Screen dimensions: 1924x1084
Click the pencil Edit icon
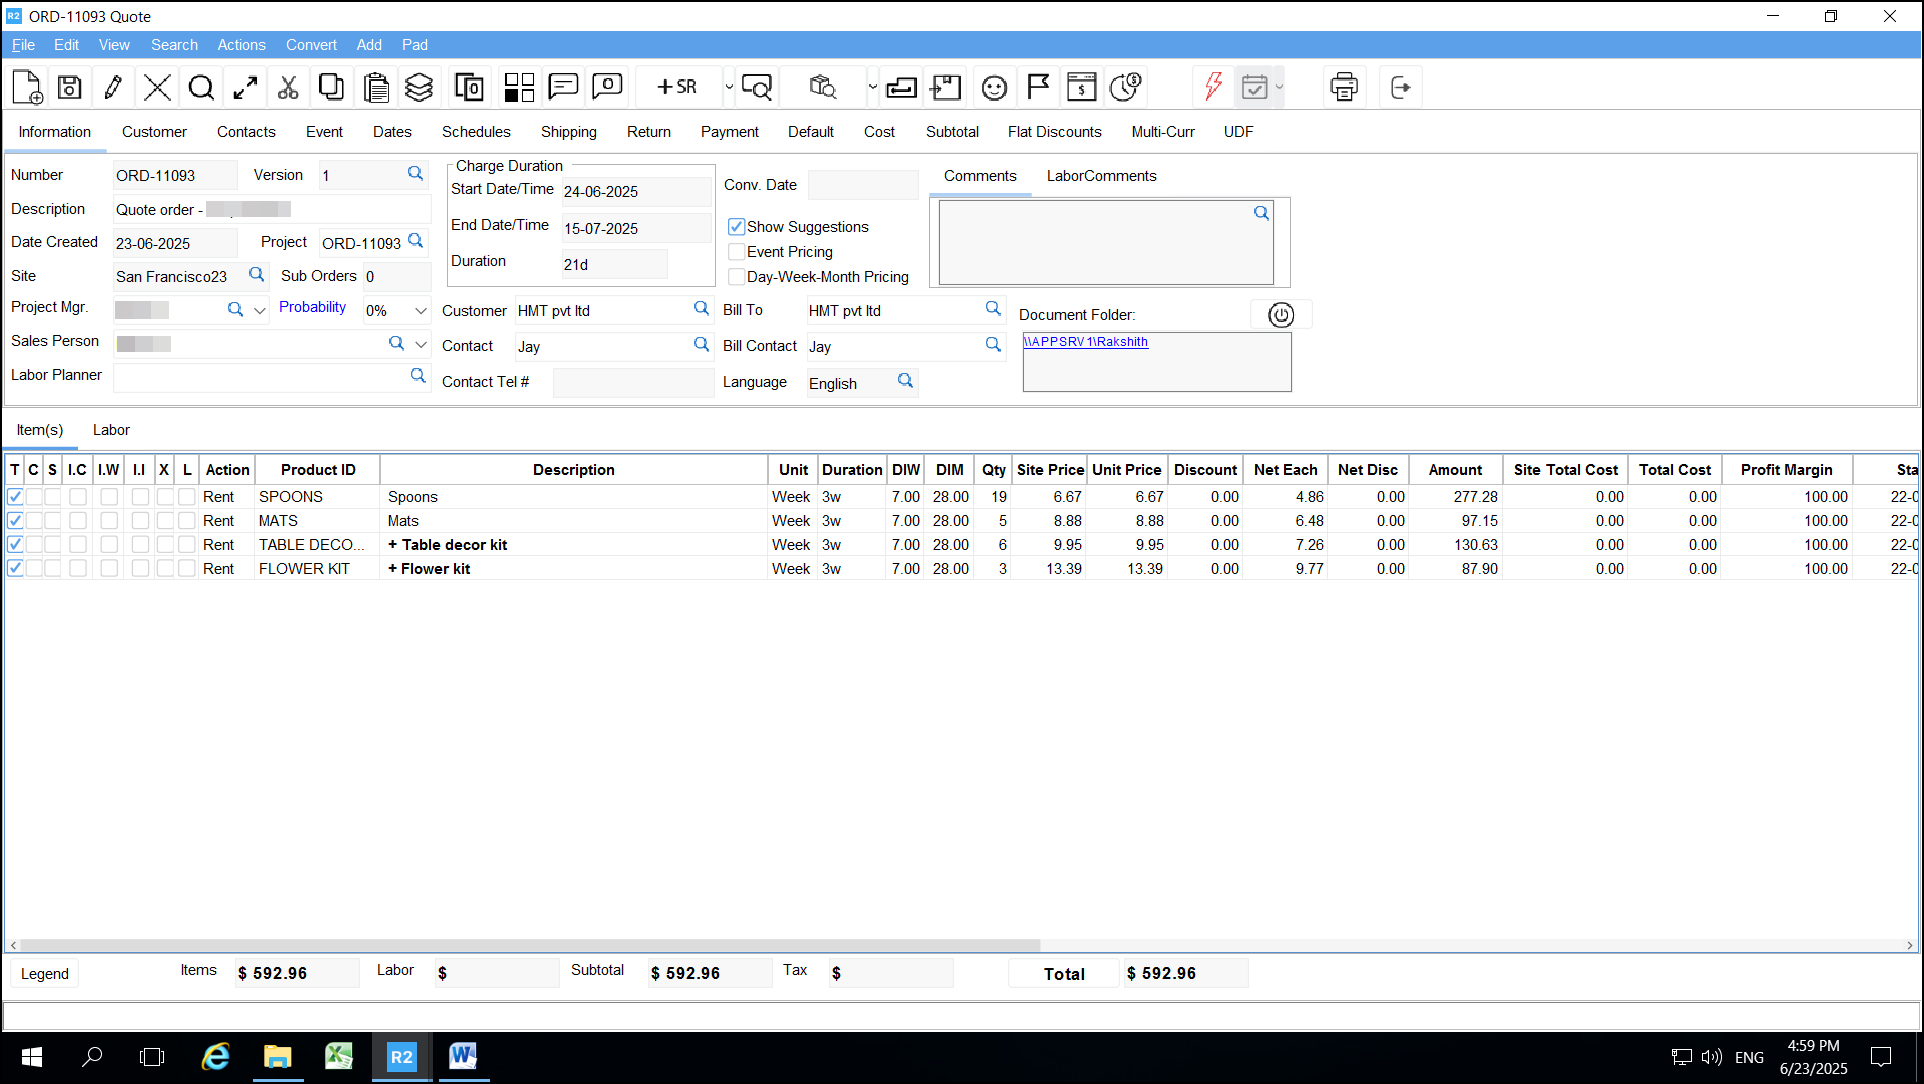(x=113, y=88)
